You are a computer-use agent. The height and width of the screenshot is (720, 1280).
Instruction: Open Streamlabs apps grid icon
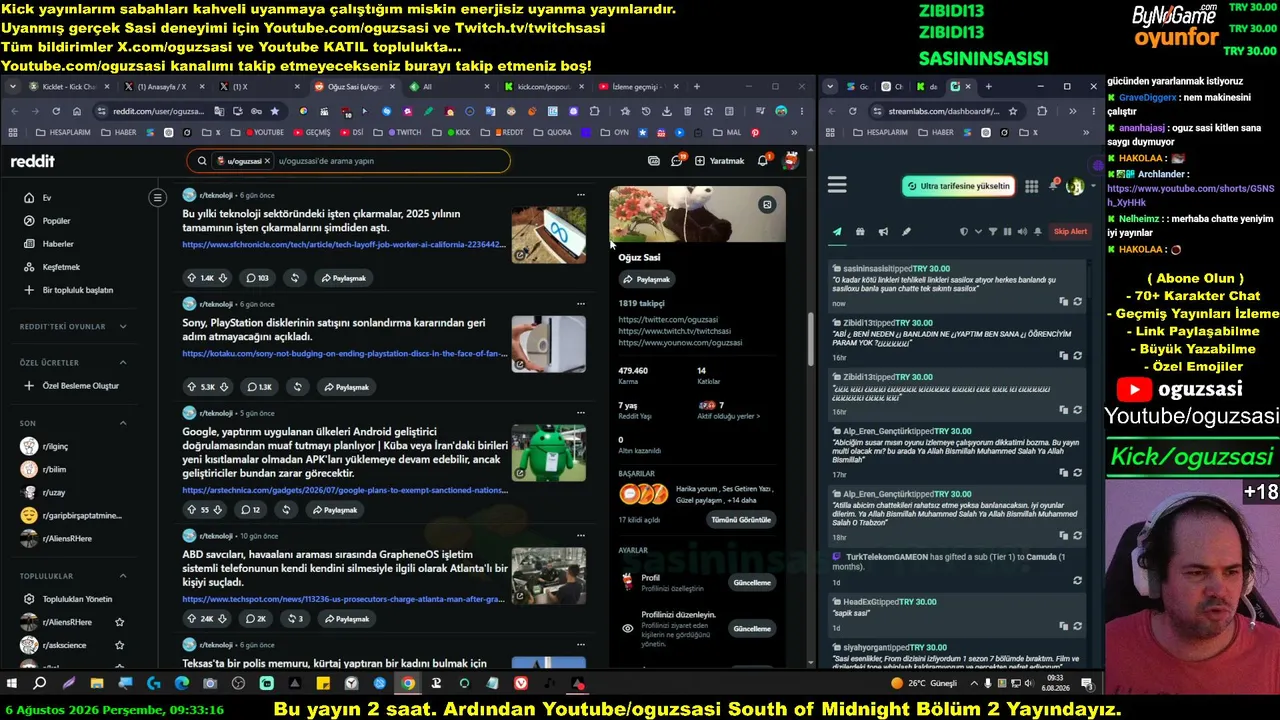pos(1031,186)
